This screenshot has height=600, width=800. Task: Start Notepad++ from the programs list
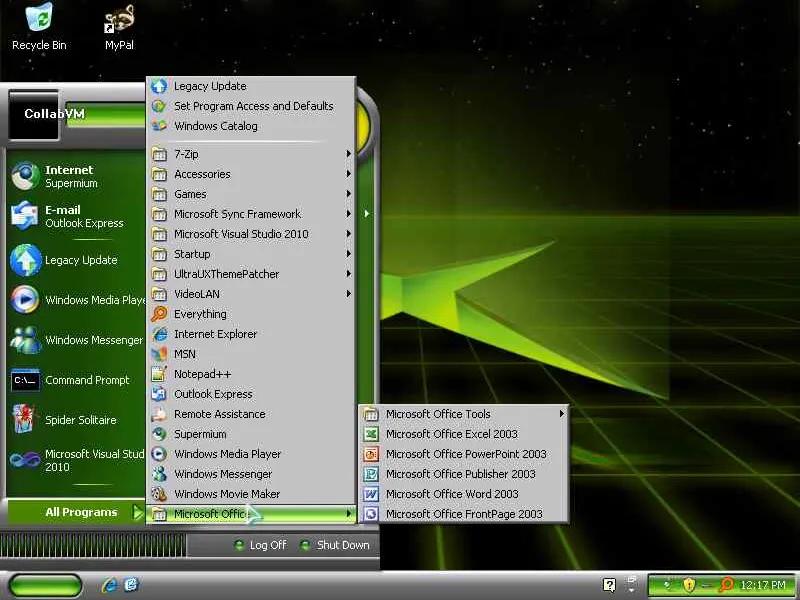pos(251,374)
